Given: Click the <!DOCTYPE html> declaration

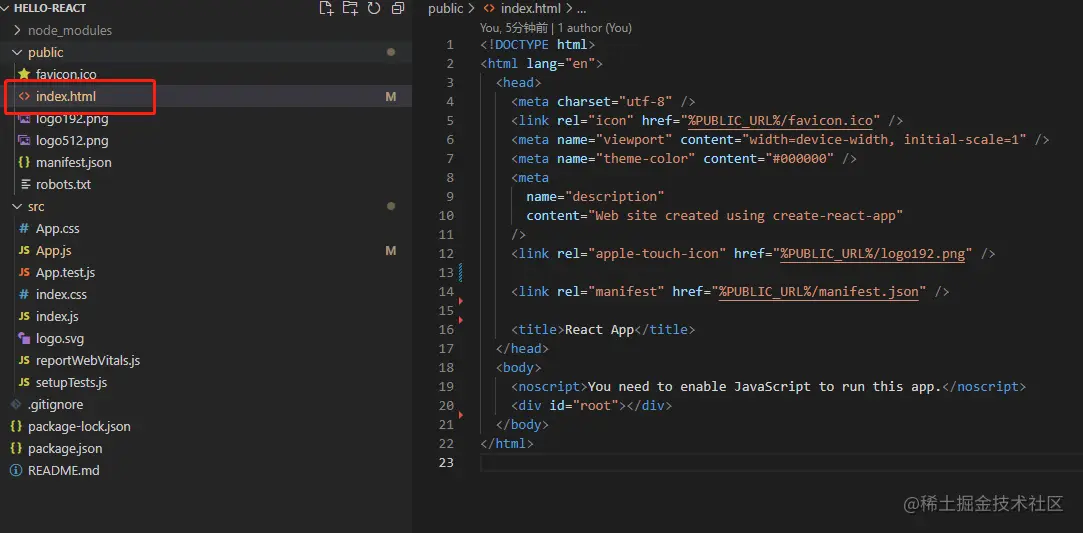Looking at the screenshot, I should [x=537, y=45].
